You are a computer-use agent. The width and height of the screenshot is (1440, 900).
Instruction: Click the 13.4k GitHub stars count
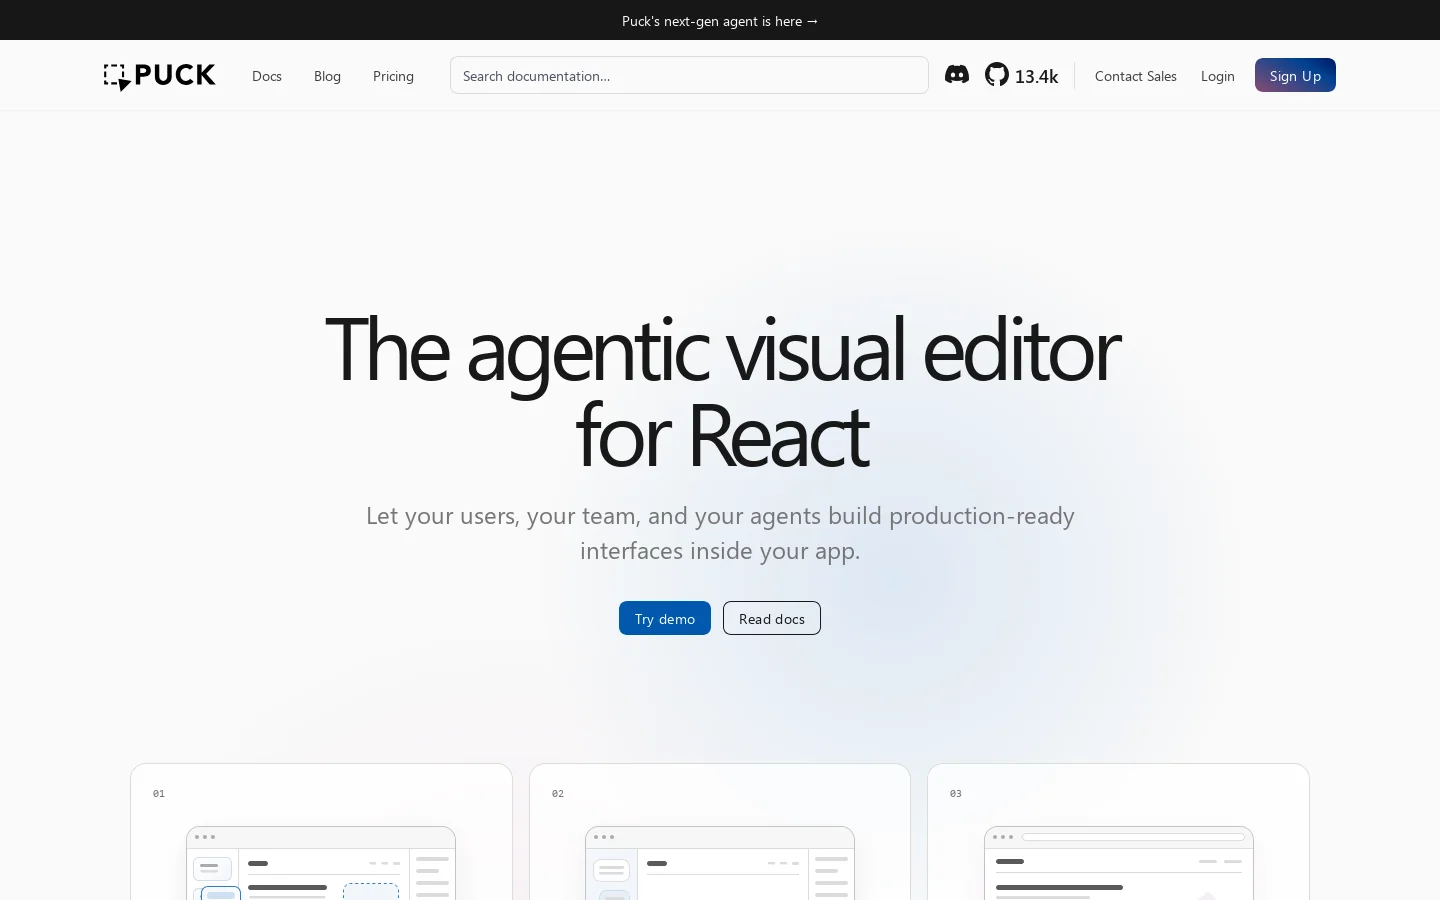pos(1036,76)
